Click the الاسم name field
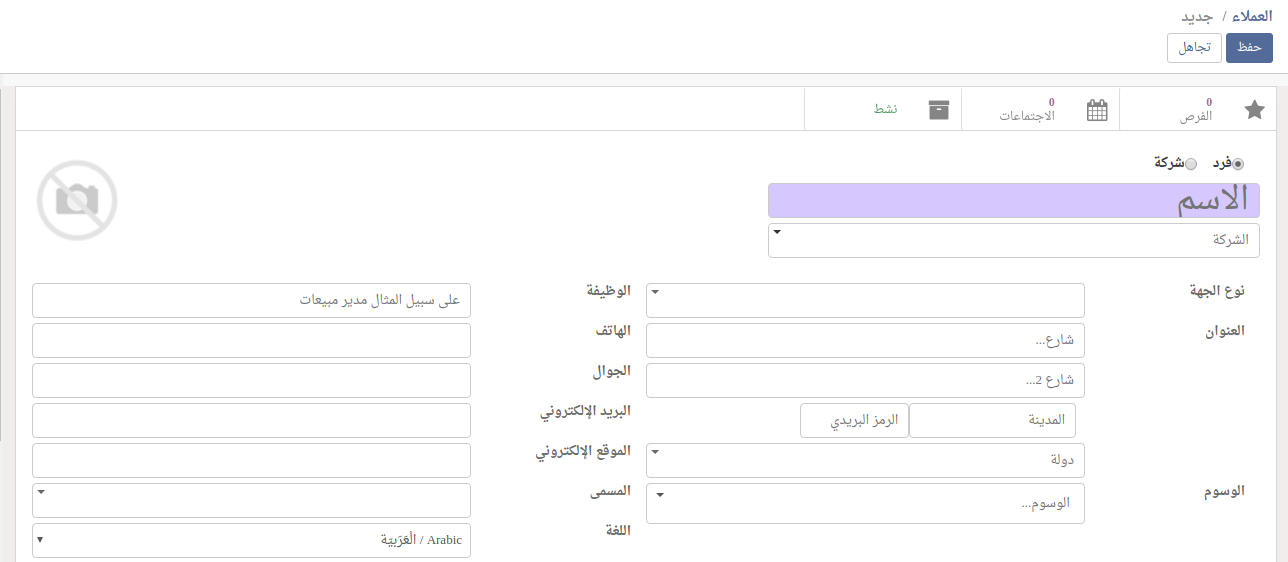The width and height of the screenshot is (1288, 562). 1013,200
